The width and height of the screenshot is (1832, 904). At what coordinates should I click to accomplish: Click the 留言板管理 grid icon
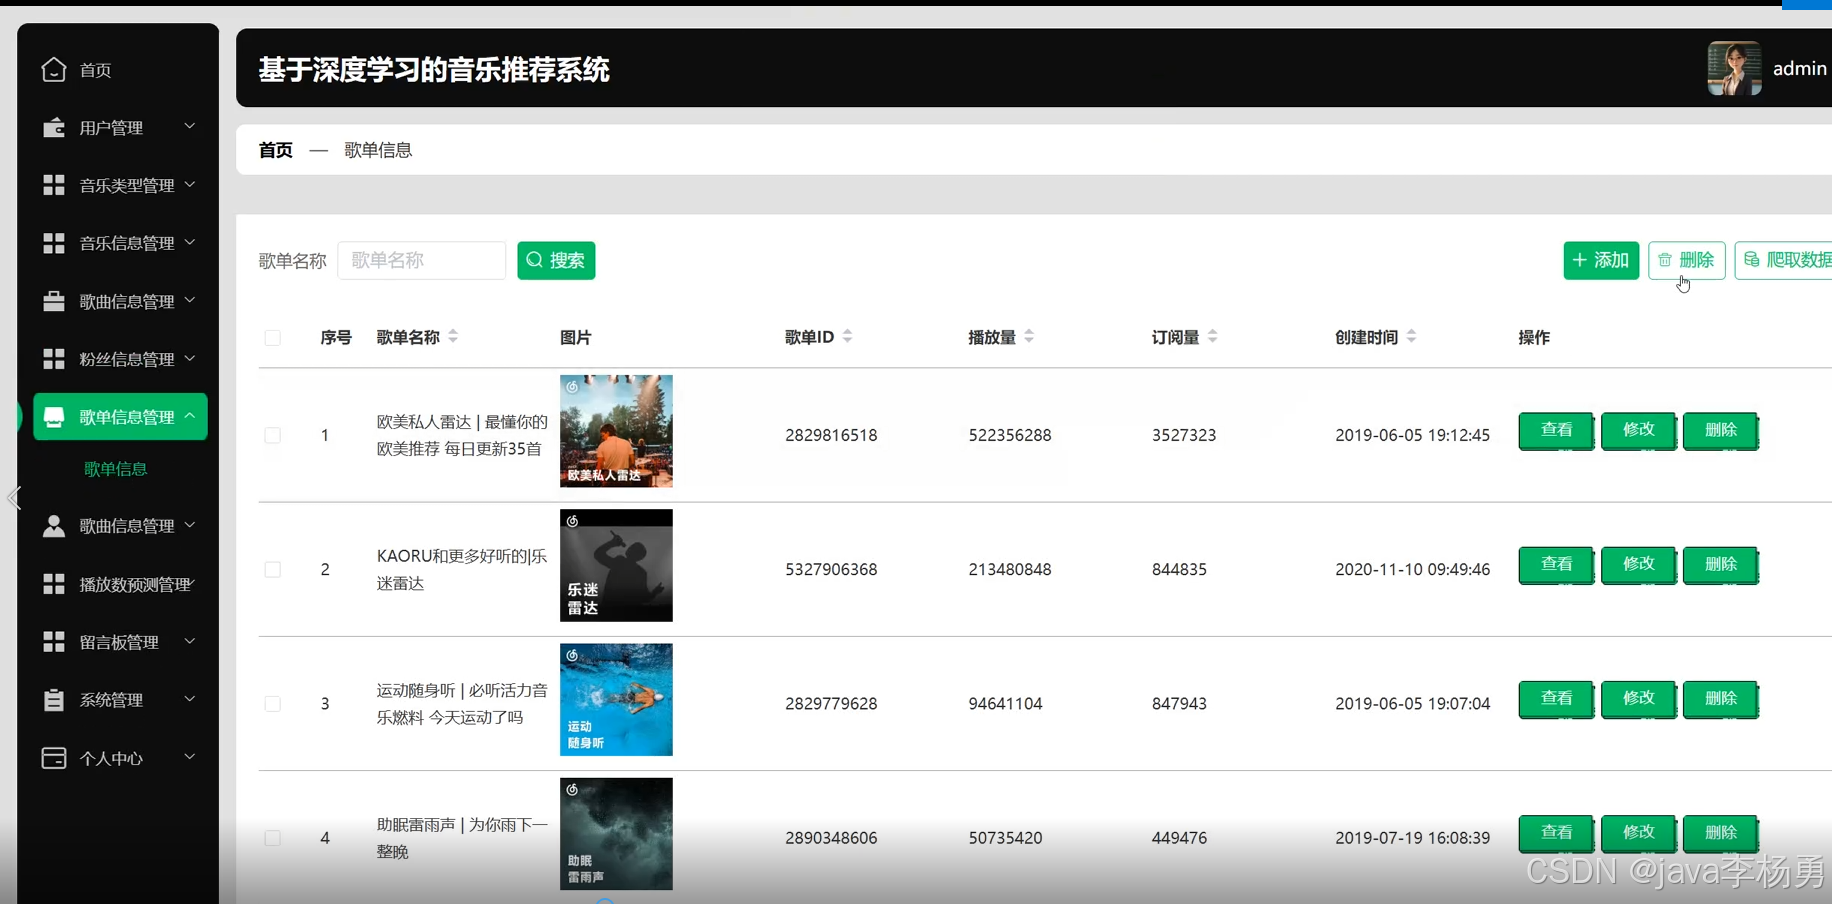[x=54, y=642]
